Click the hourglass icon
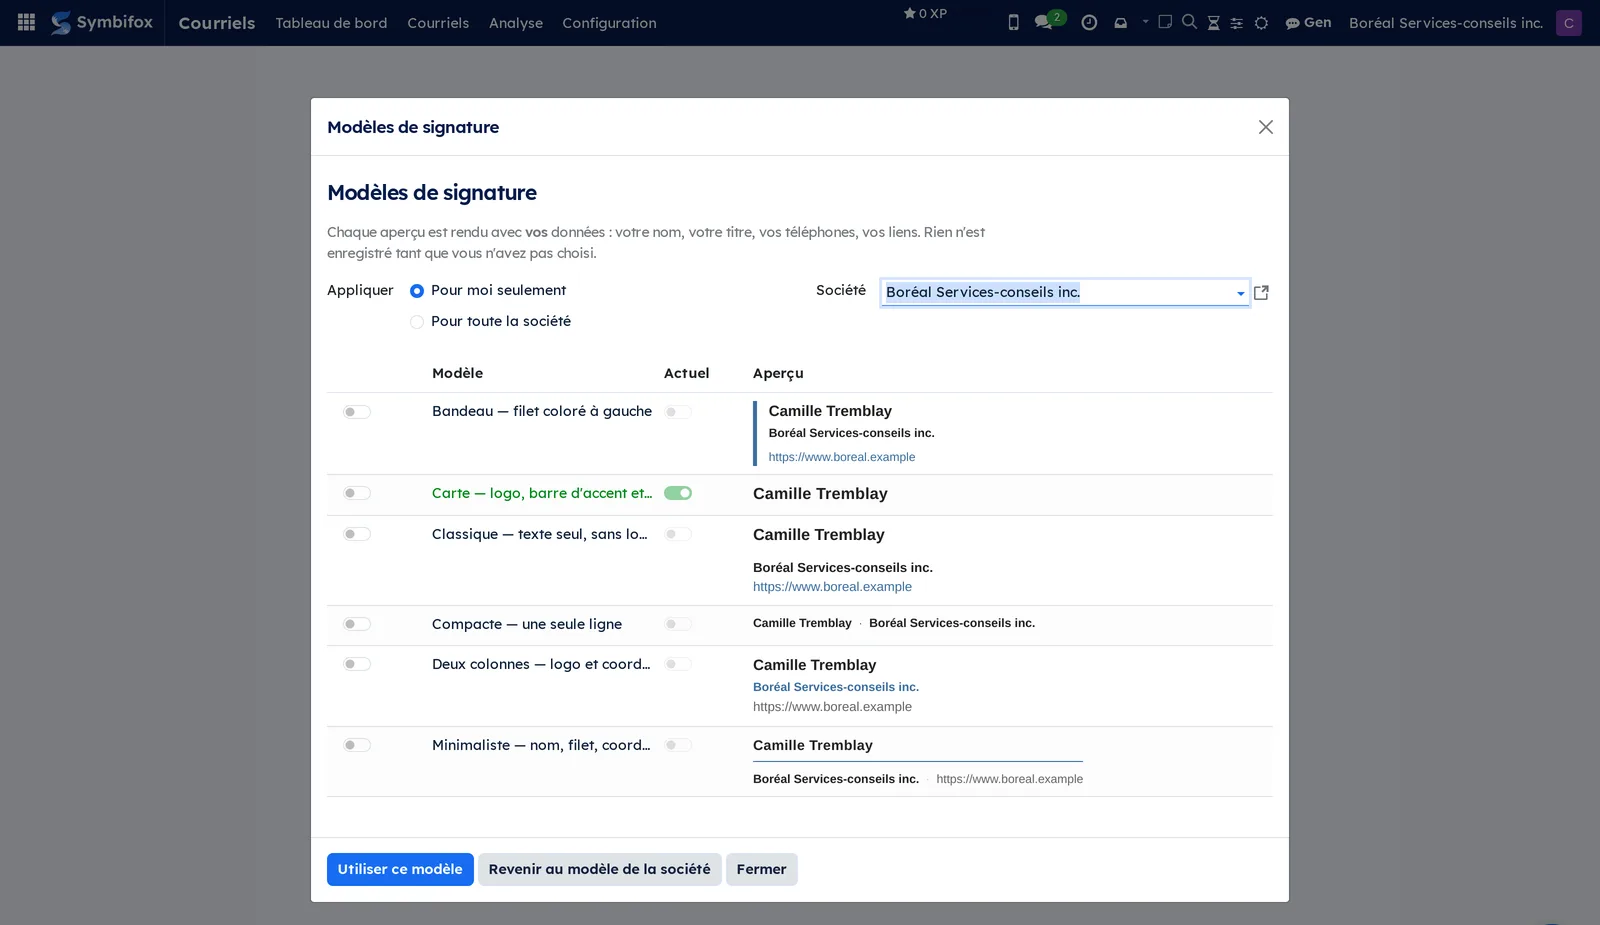Screen dimensions: 1600x925 pos(1213,23)
